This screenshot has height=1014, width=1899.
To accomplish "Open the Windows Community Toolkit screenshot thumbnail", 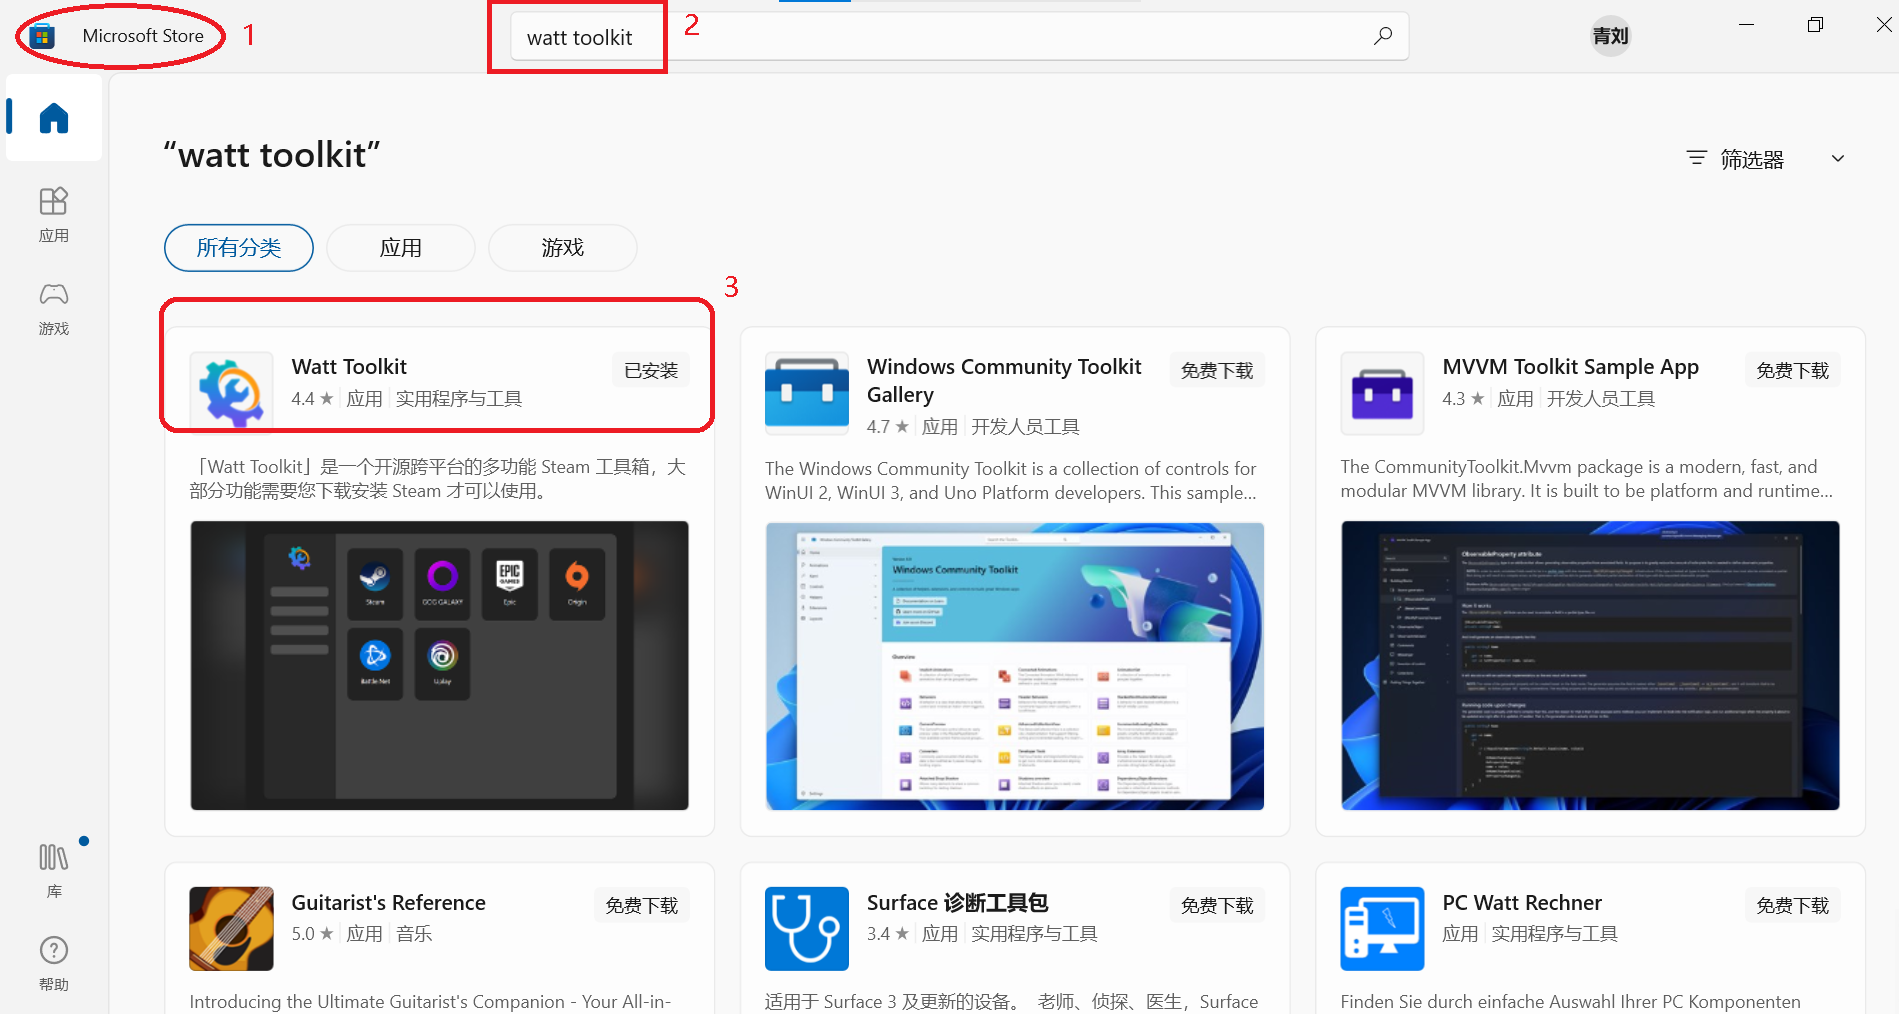I will (x=1015, y=666).
